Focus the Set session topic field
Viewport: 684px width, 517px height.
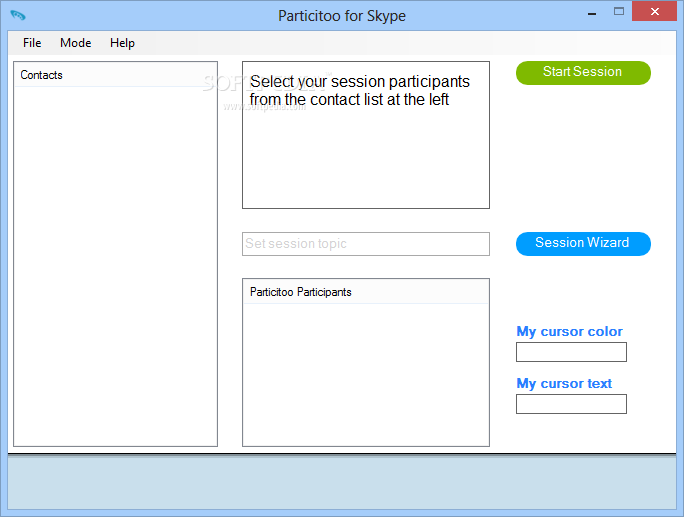(x=366, y=243)
